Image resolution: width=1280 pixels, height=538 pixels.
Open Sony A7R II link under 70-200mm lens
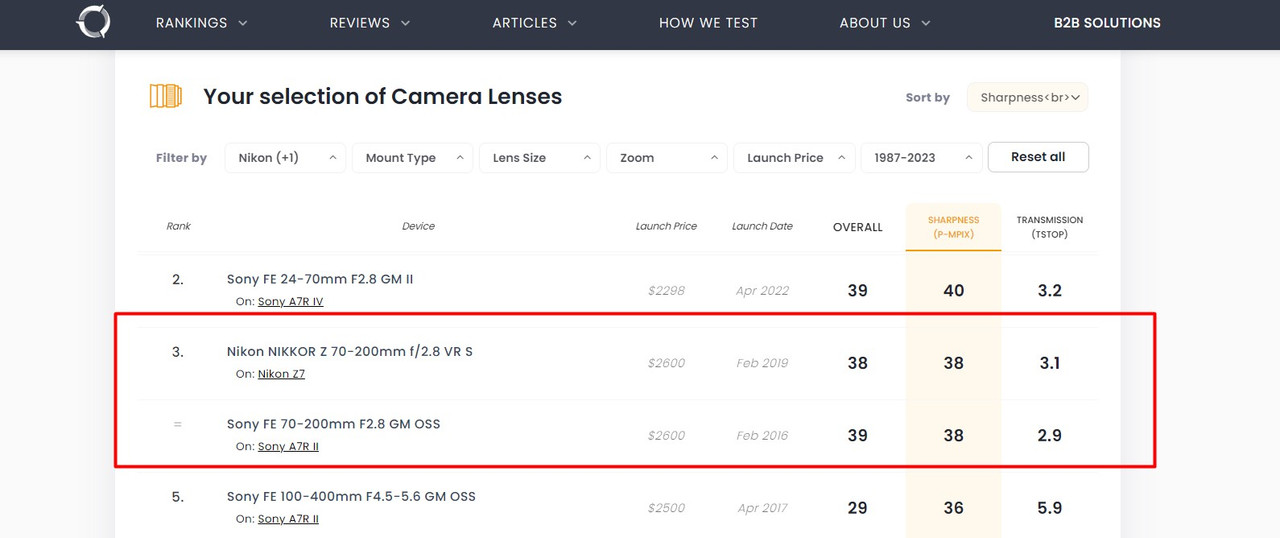[288, 447]
